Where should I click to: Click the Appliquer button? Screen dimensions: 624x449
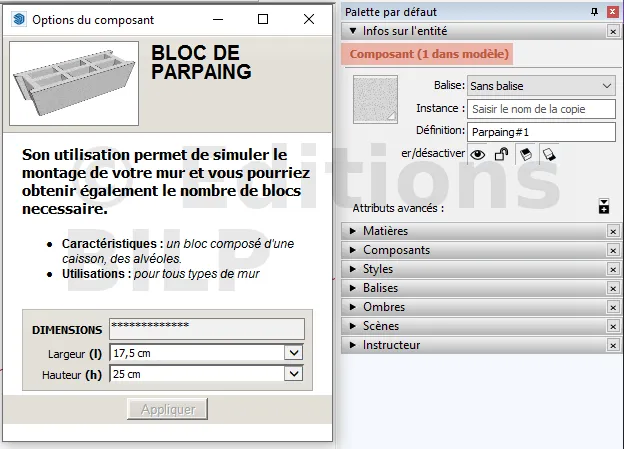(x=167, y=410)
